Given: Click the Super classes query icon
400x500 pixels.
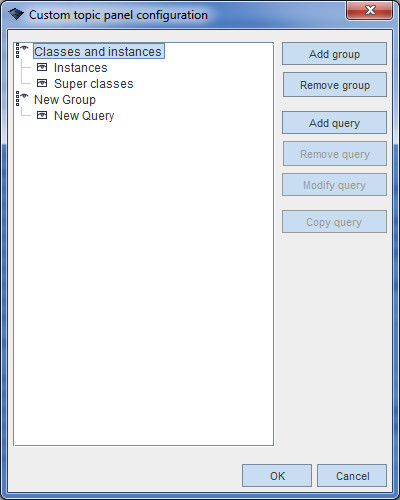Looking at the screenshot, I should (42, 83).
